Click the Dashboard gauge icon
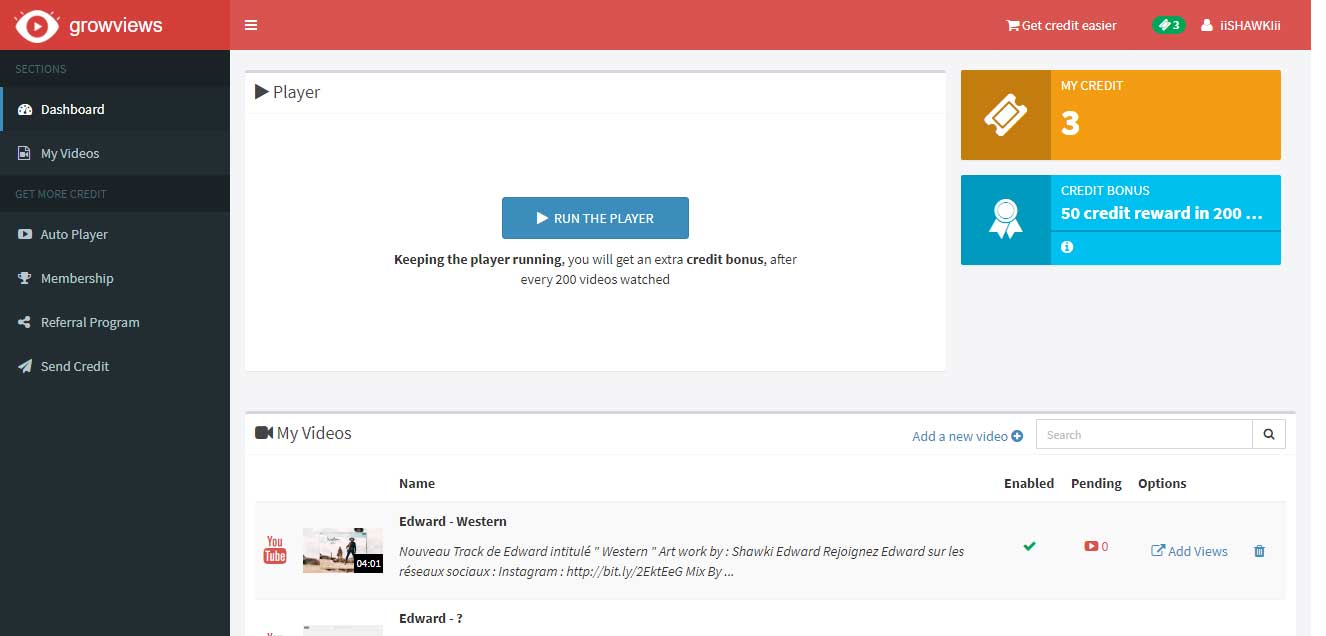1326x636 pixels. 25,109
